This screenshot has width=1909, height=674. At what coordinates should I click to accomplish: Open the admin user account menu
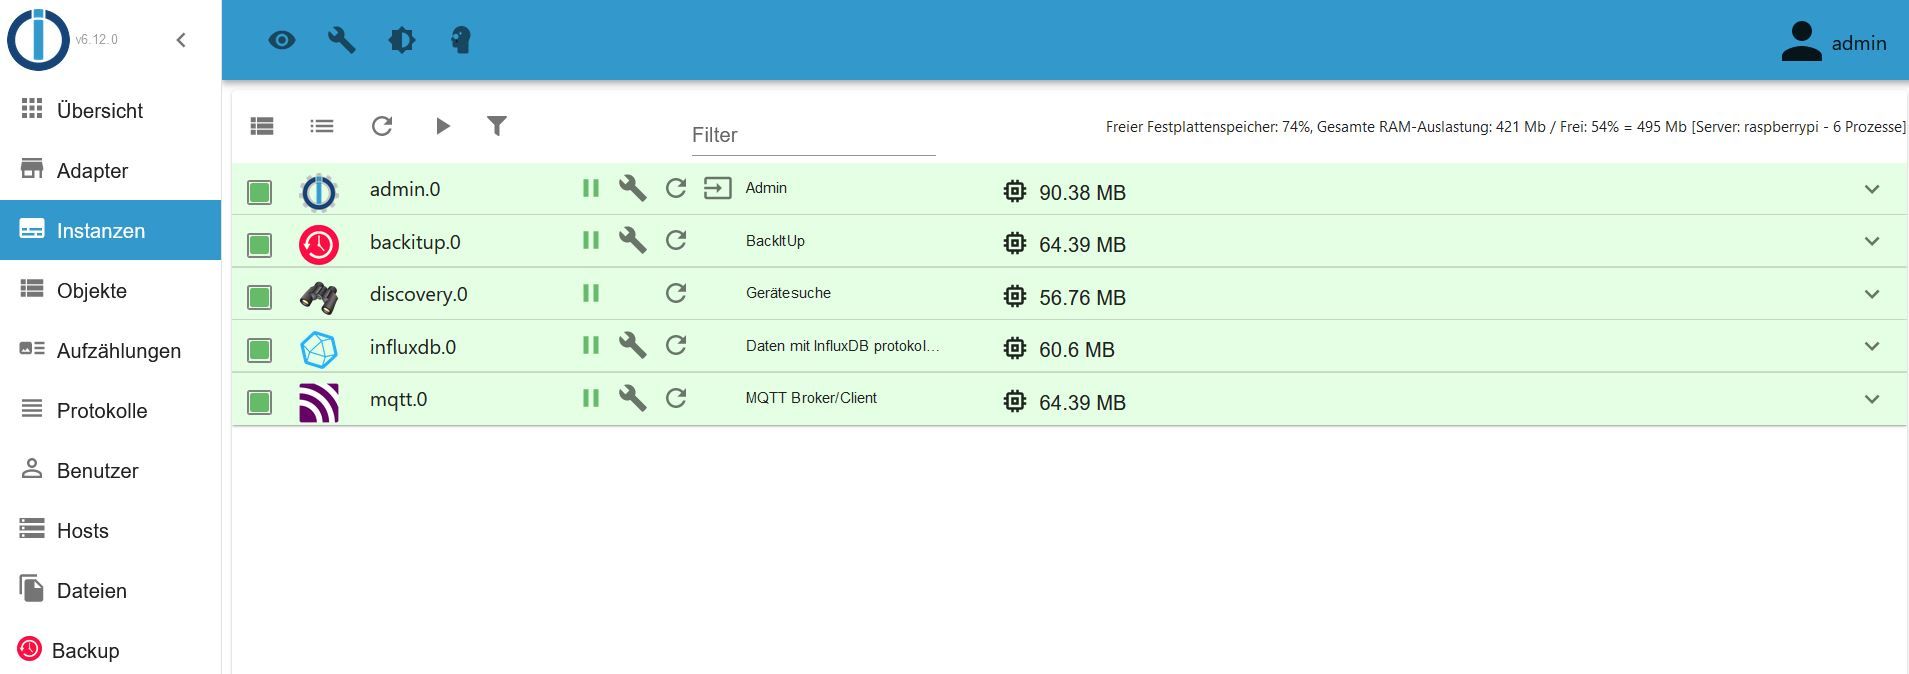pyautogui.click(x=1833, y=42)
